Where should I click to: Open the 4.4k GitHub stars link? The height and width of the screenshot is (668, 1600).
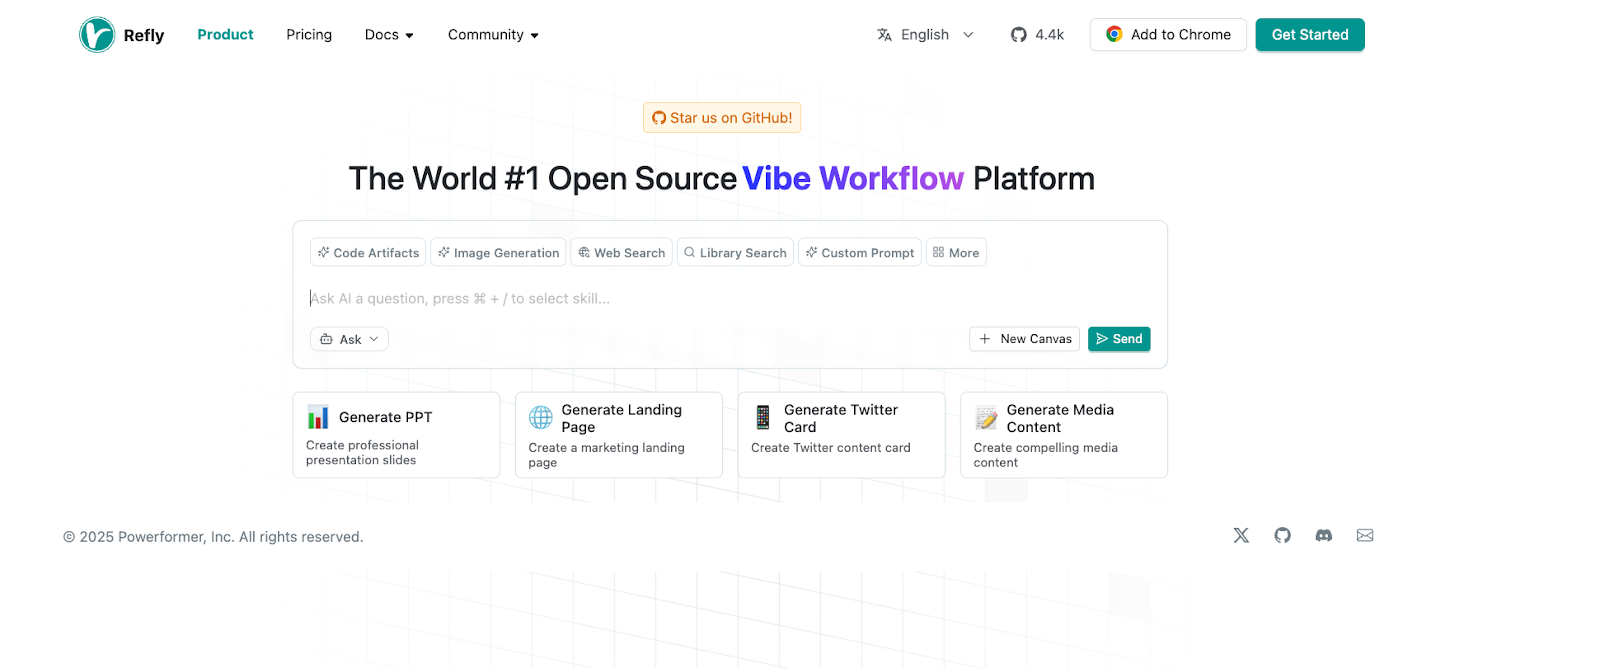pos(1037,35)
